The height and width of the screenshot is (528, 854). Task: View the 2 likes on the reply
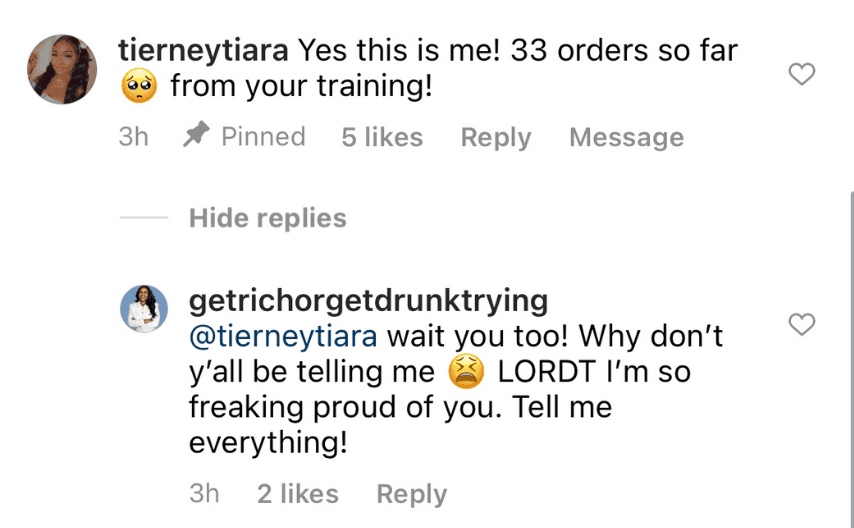(297, 494)
